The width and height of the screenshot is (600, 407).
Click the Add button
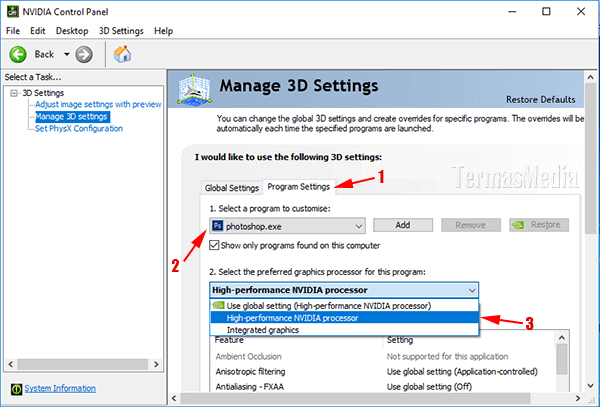tap(403, 225)
